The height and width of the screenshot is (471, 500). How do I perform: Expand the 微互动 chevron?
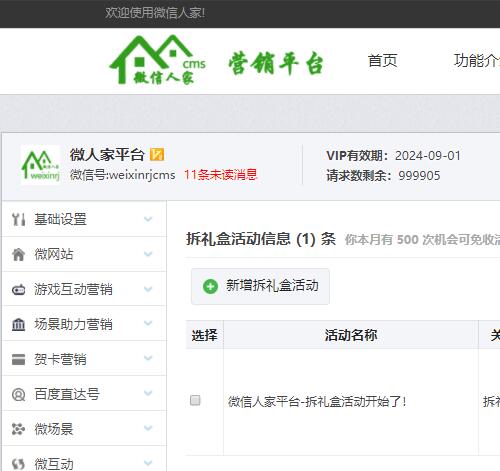[x=148, y=463]
